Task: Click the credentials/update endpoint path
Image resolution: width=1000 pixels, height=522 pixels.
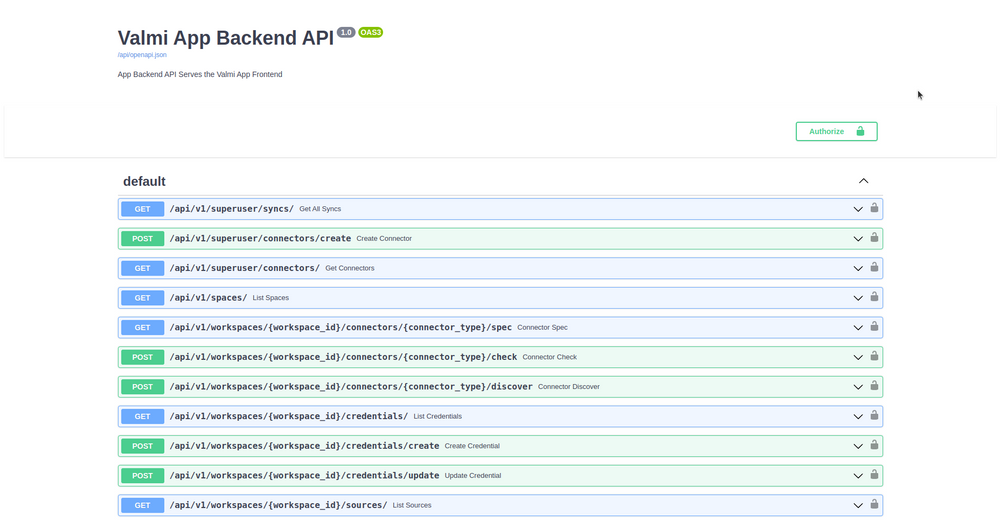Action: pos(304,475)
